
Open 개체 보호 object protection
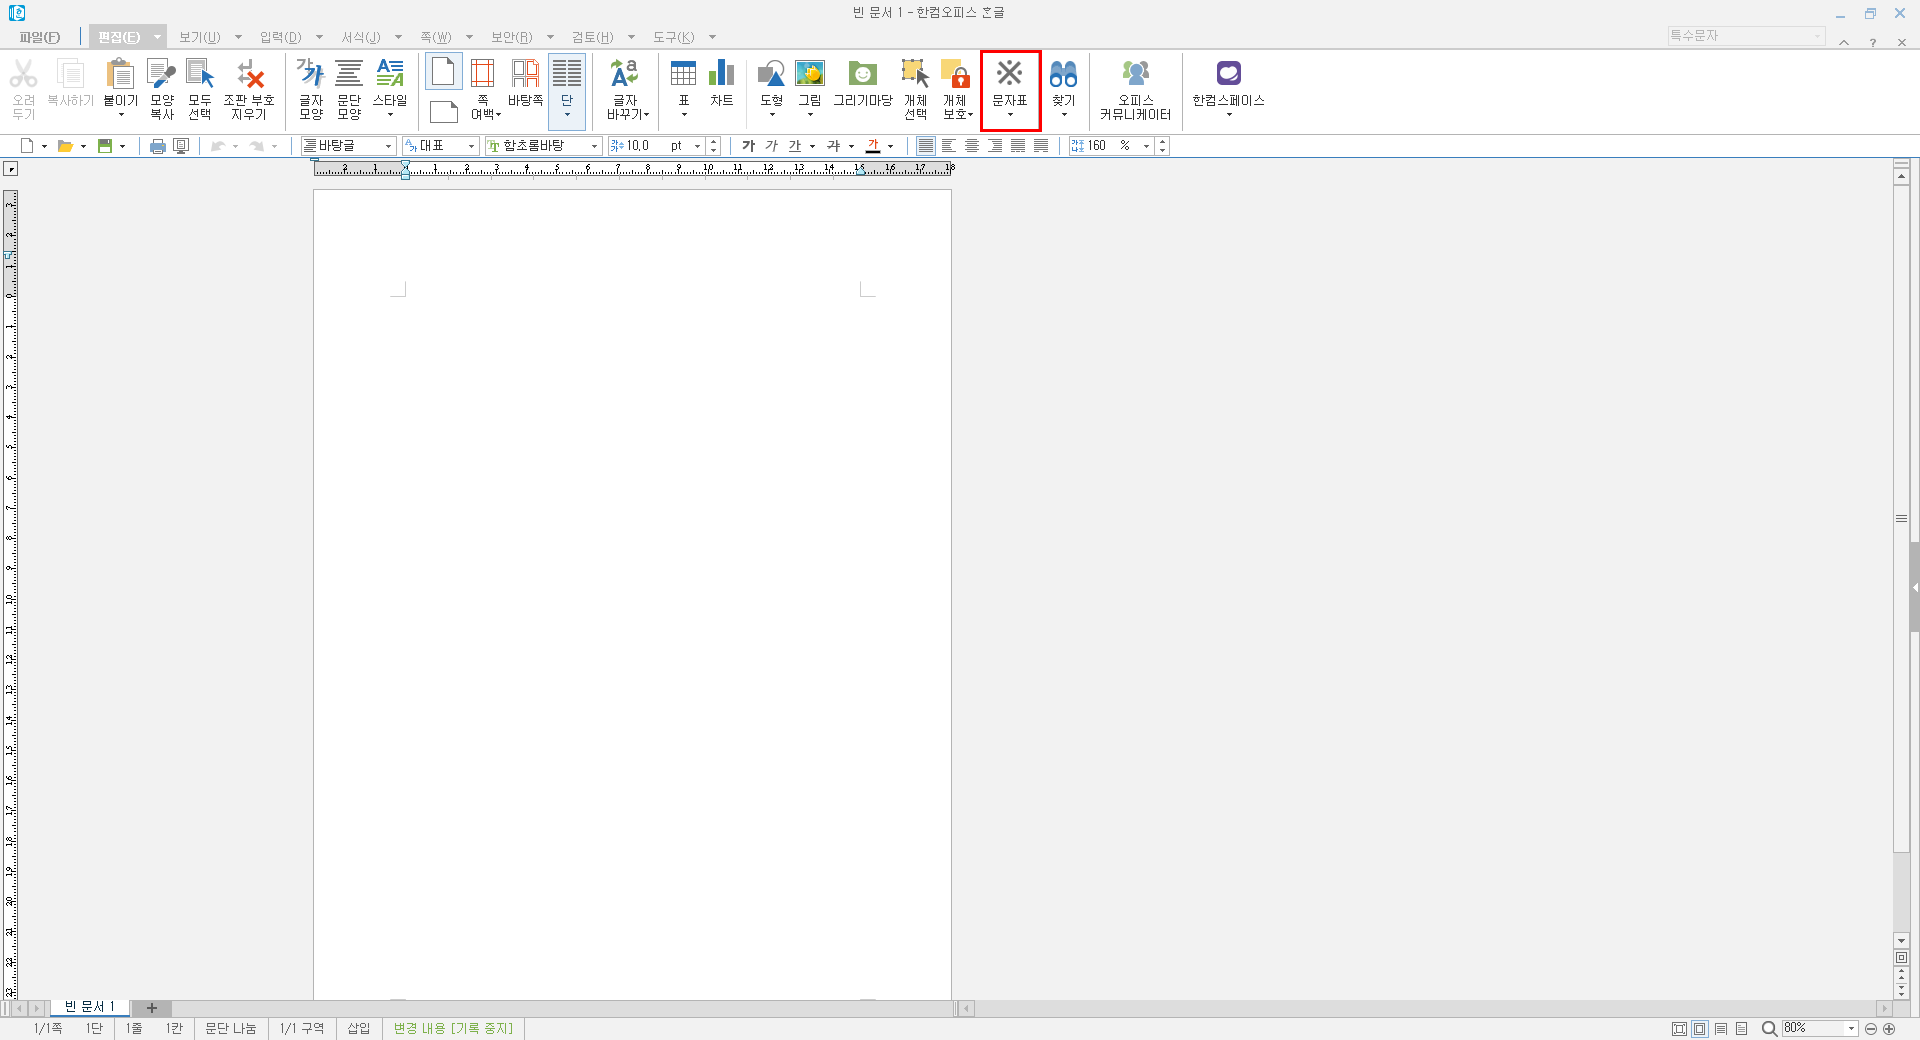[x=957, y=90]
